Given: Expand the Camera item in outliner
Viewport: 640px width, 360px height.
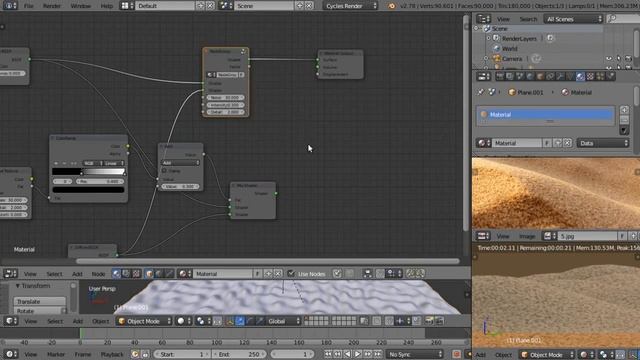Looking at the screenshot, I should tap(486, 58).
